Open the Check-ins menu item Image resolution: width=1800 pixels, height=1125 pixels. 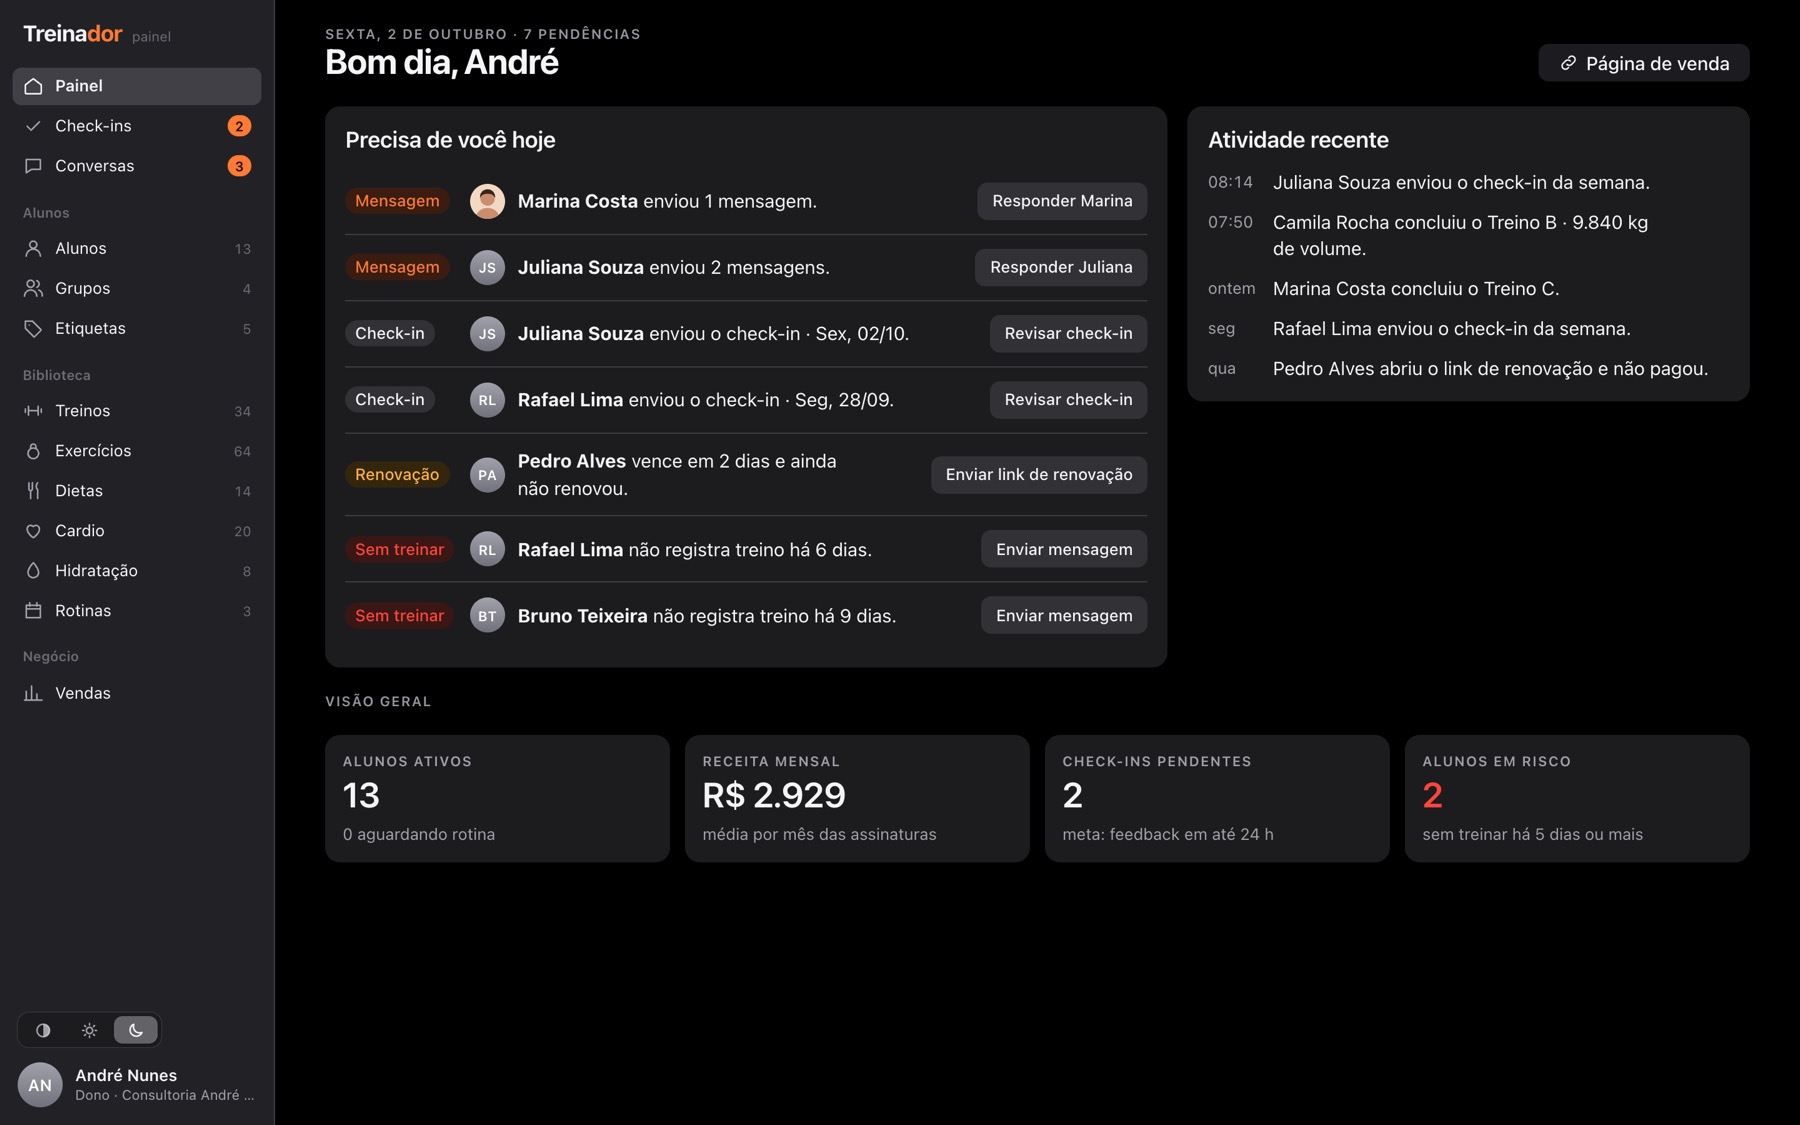pyautogui.click(x=137, y=126)
